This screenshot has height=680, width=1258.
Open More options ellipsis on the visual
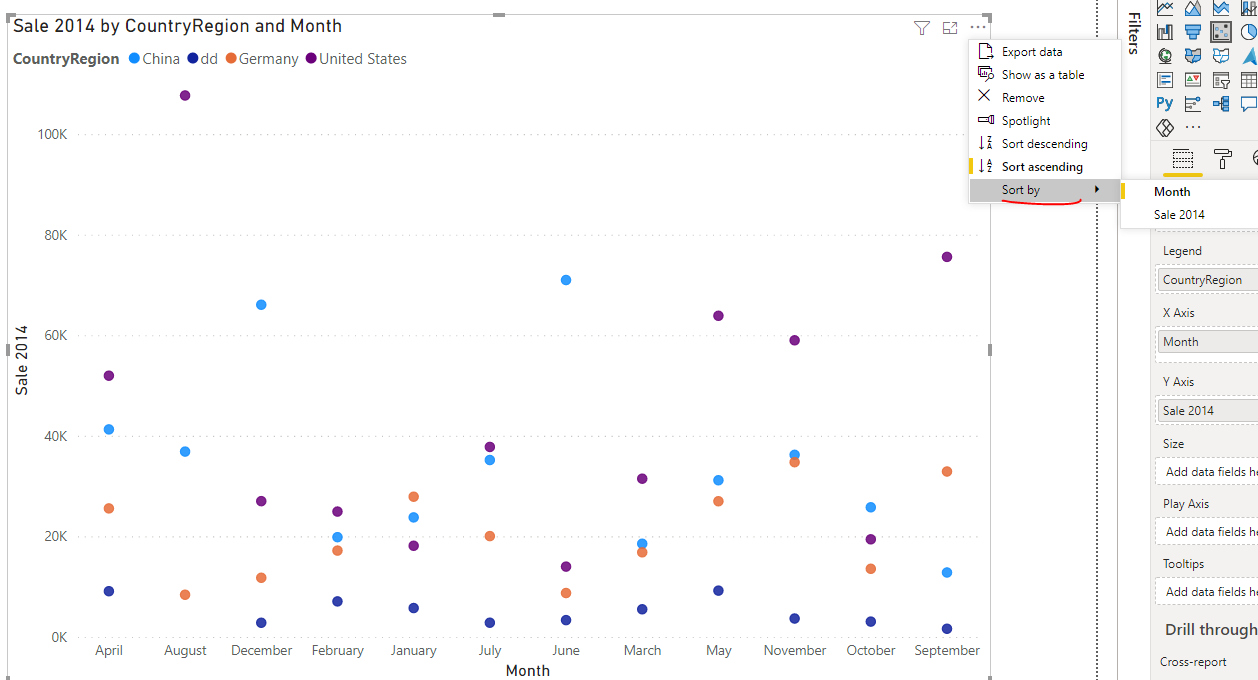978,28
